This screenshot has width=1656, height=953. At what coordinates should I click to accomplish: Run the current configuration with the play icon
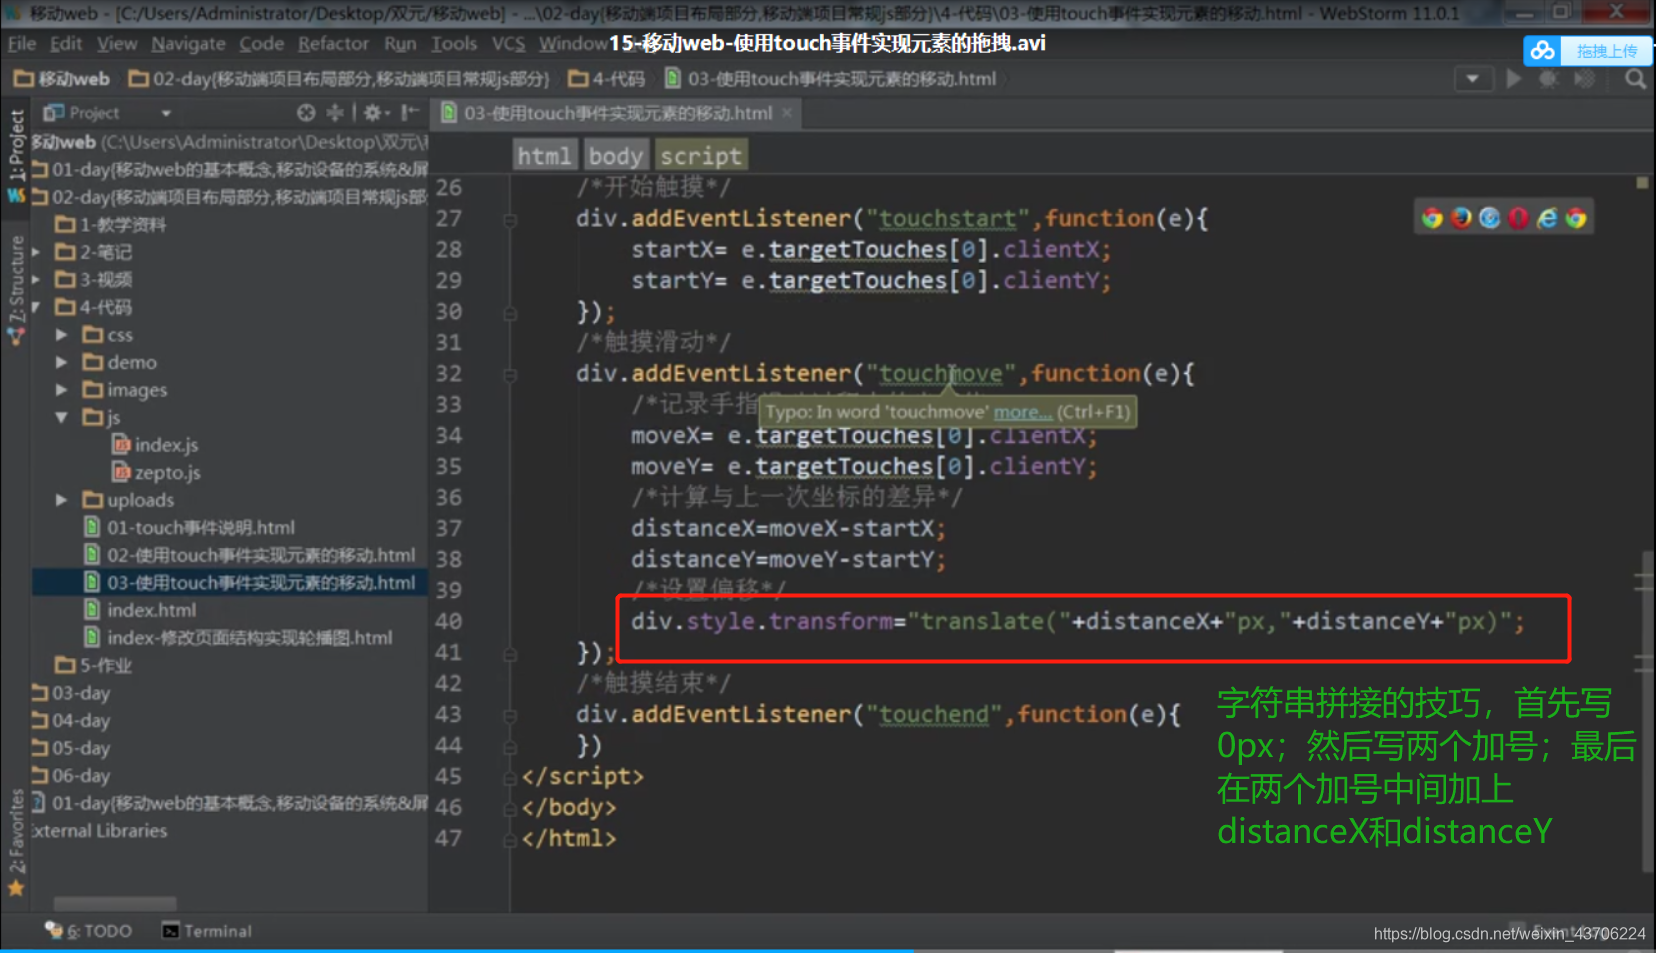pos(1514,78)
